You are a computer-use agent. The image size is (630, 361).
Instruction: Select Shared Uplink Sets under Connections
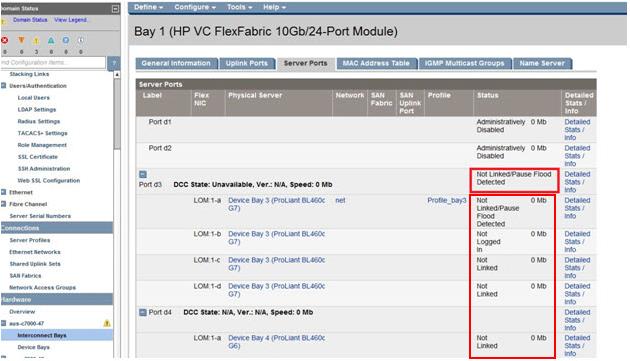point(35,264)
